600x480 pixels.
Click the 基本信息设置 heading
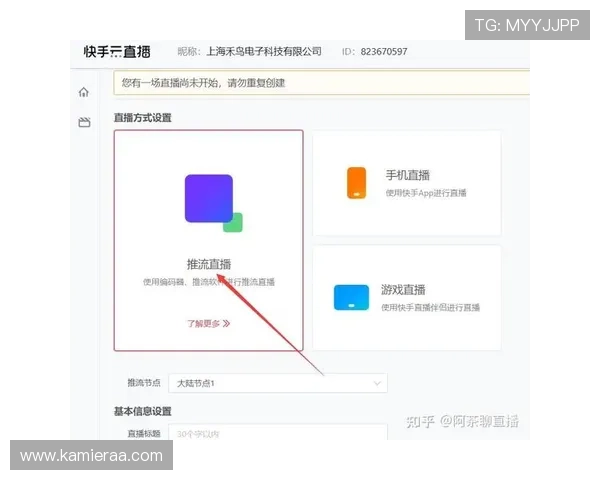142,411
